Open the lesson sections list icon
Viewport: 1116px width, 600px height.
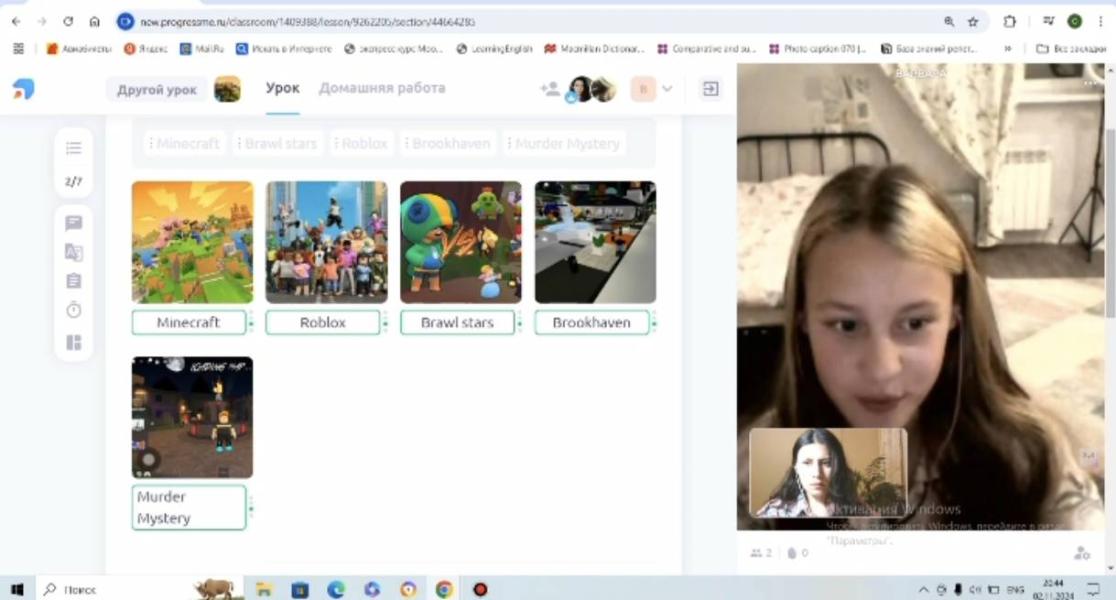pos(73,148)
